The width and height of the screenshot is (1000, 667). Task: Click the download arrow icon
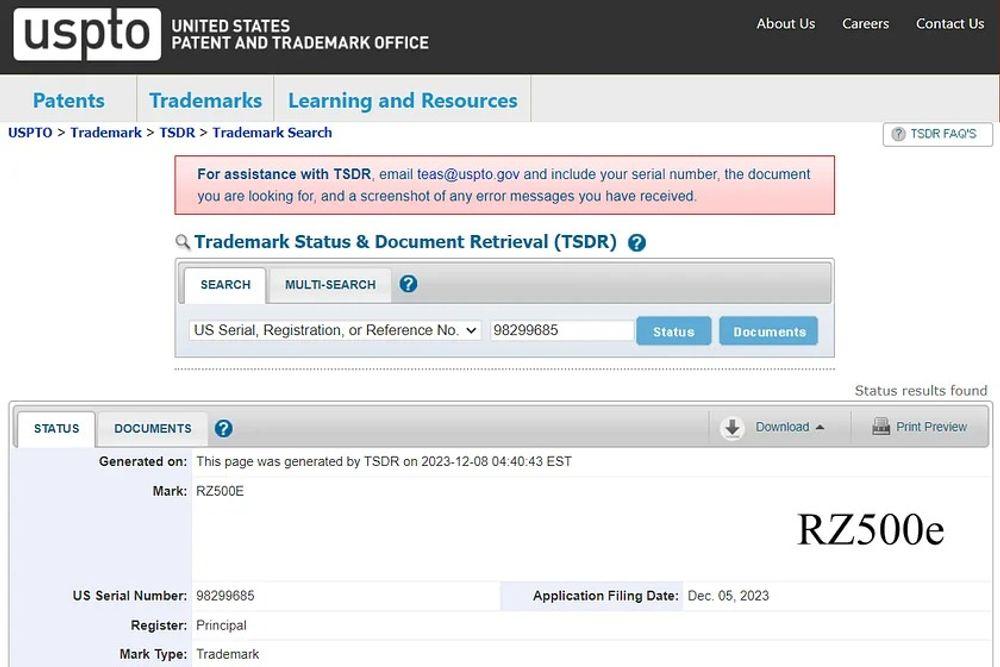[x=732, y=428]
